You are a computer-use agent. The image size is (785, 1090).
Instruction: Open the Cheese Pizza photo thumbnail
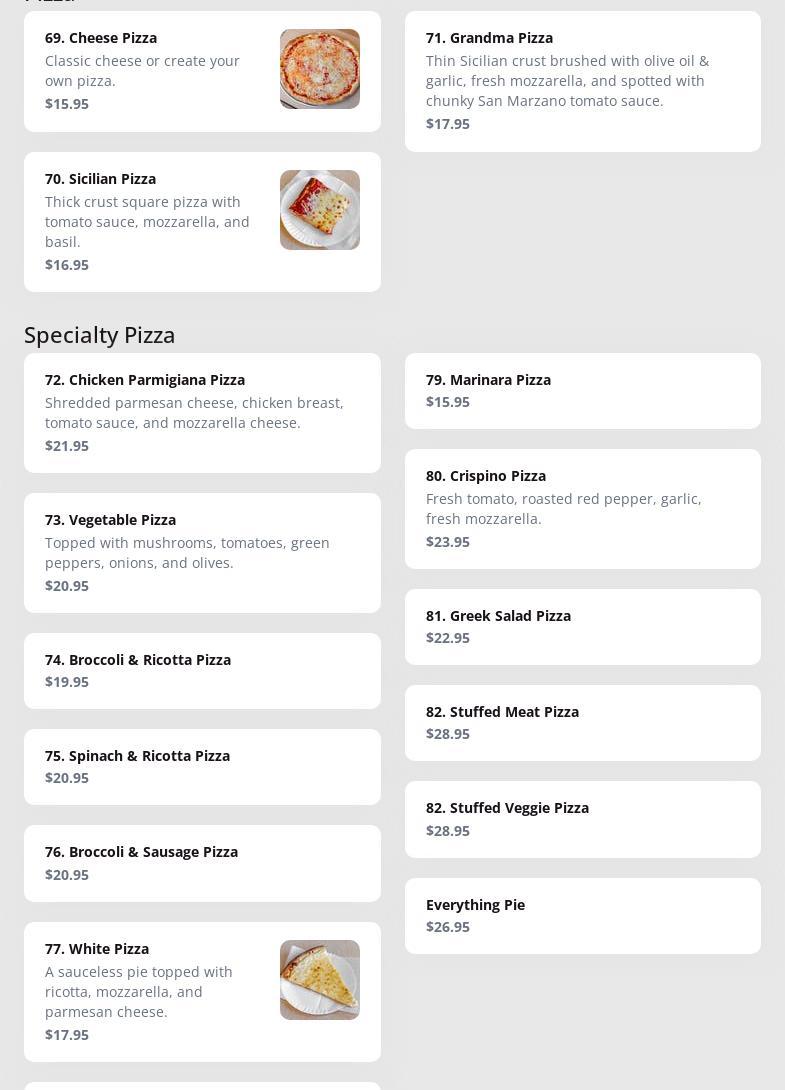pyautogui.click(x=320, y=69)
